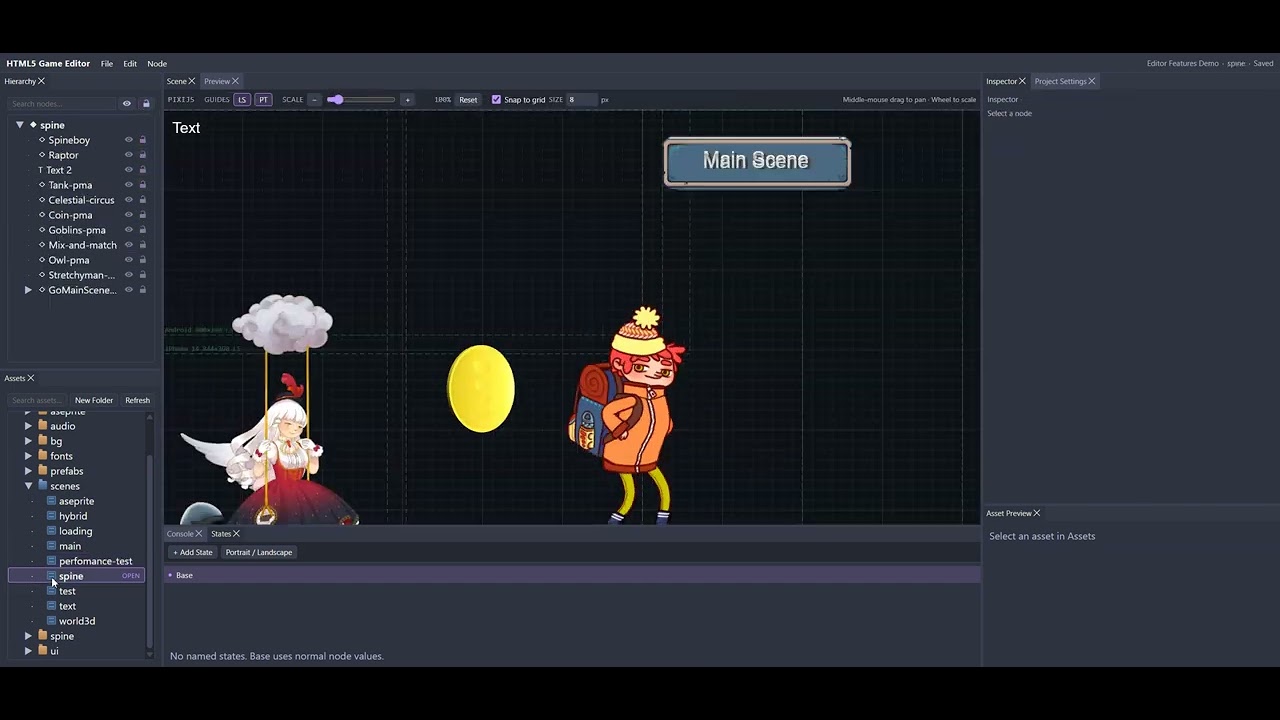Lock the Stretchyman node
Viewport: 1280px width, 720px height.
143,275
